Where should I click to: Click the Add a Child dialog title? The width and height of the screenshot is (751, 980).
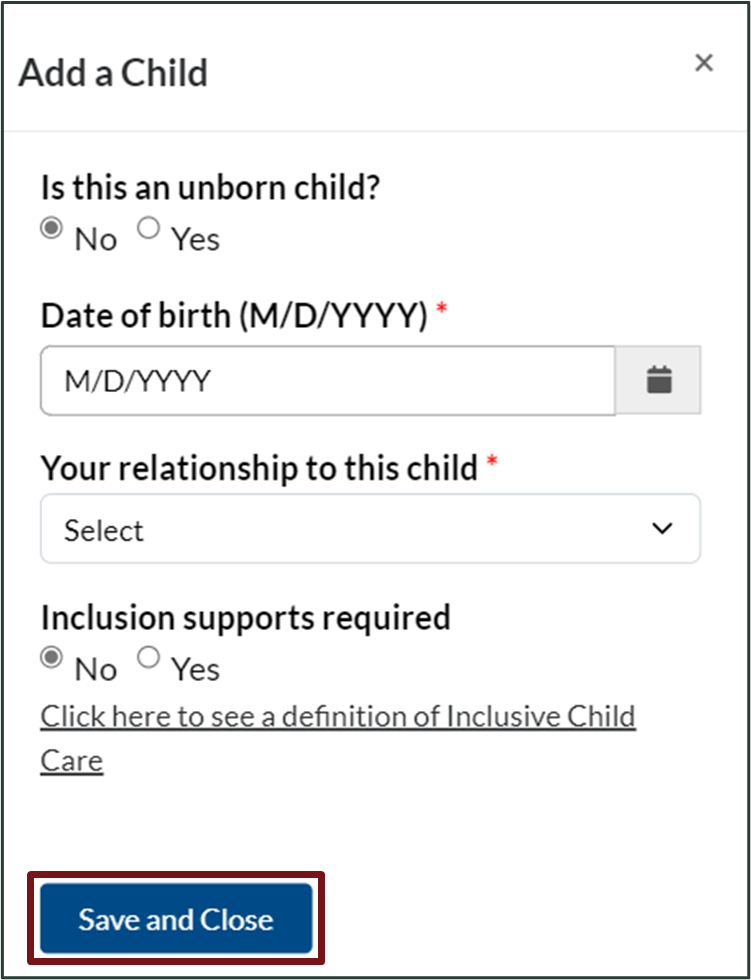(x=113, y=73)
